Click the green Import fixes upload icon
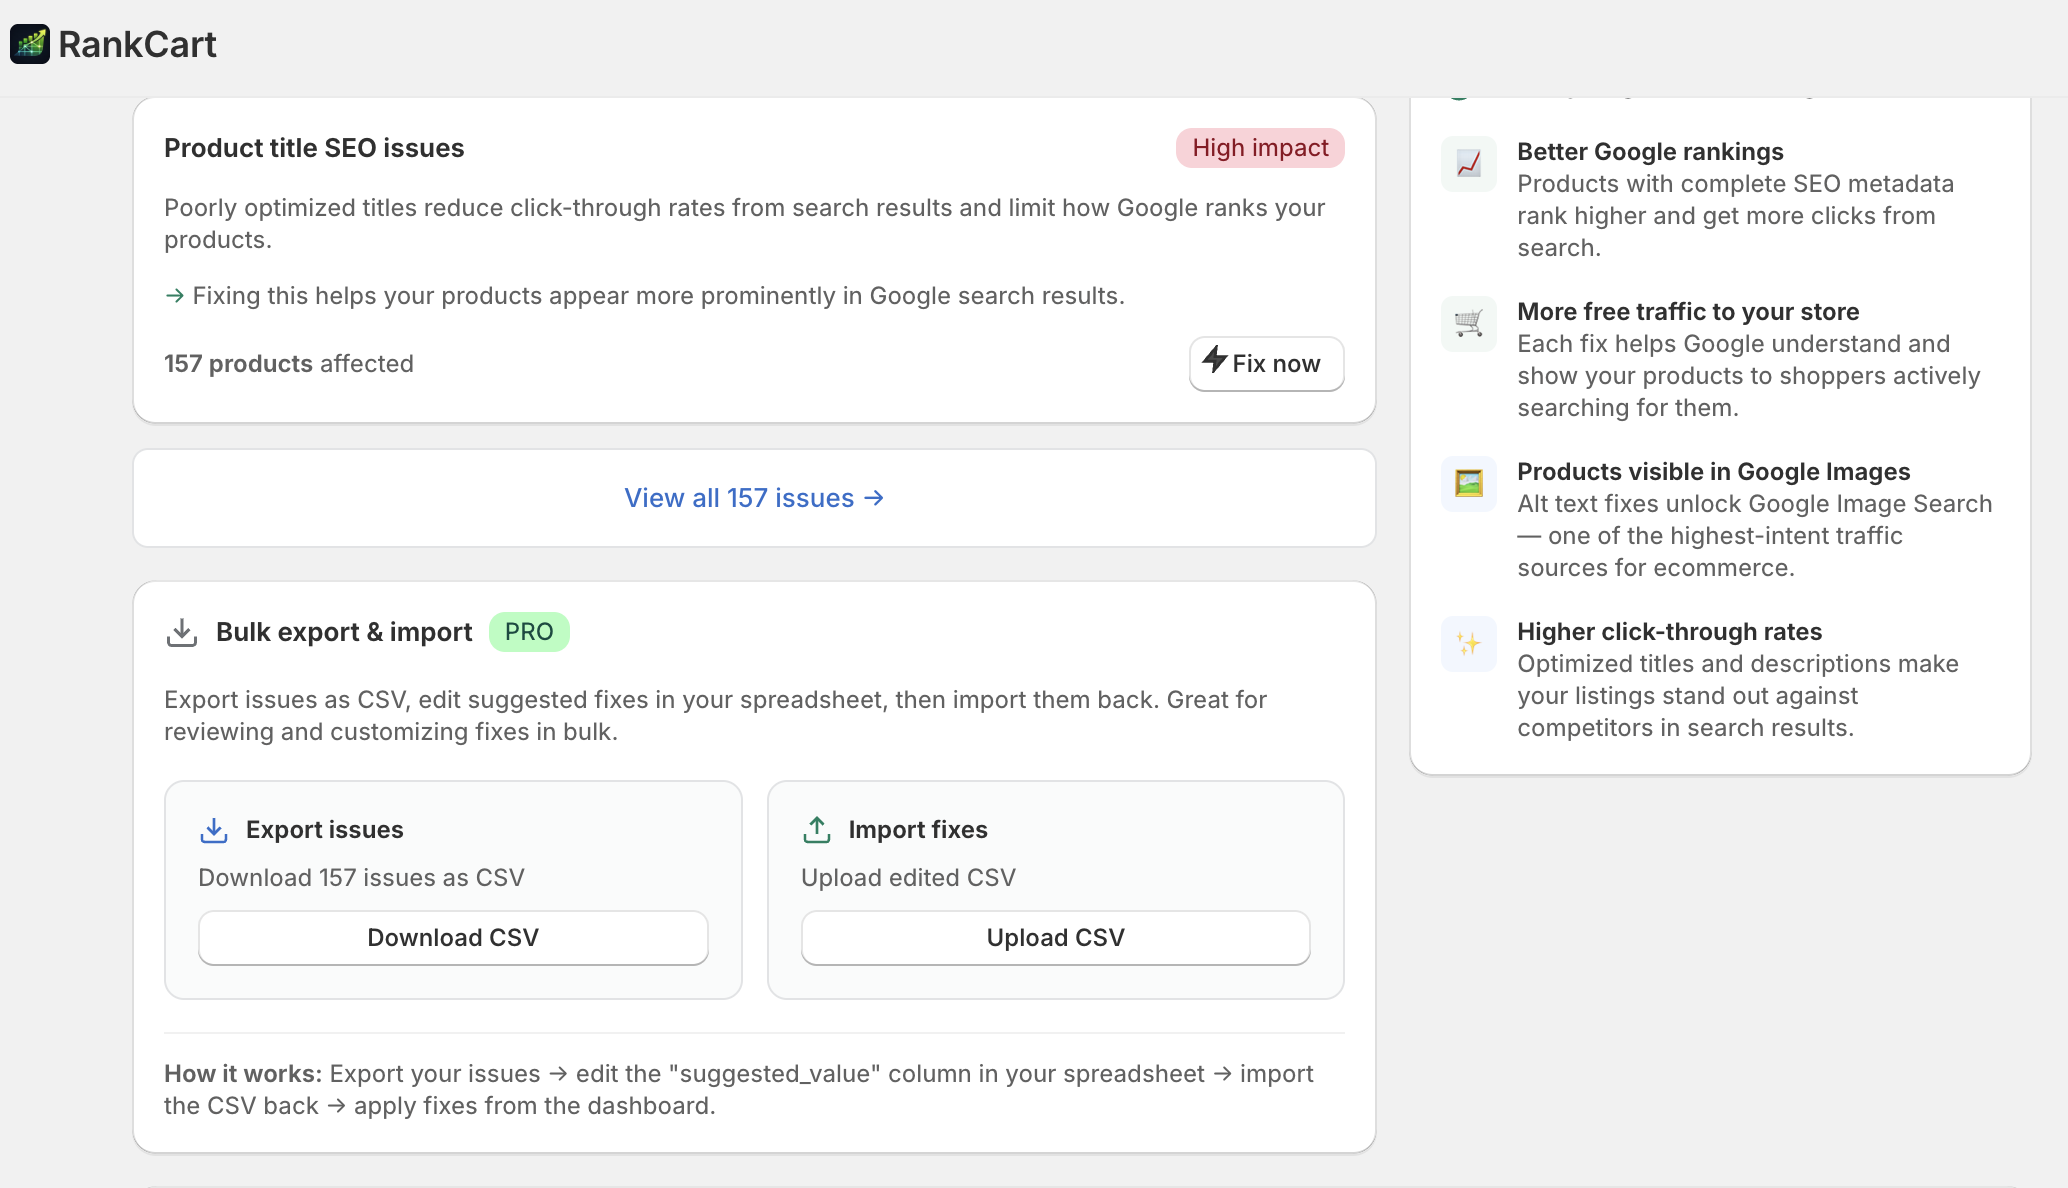Screen dimensions: 2068x1188 (817, 830)
